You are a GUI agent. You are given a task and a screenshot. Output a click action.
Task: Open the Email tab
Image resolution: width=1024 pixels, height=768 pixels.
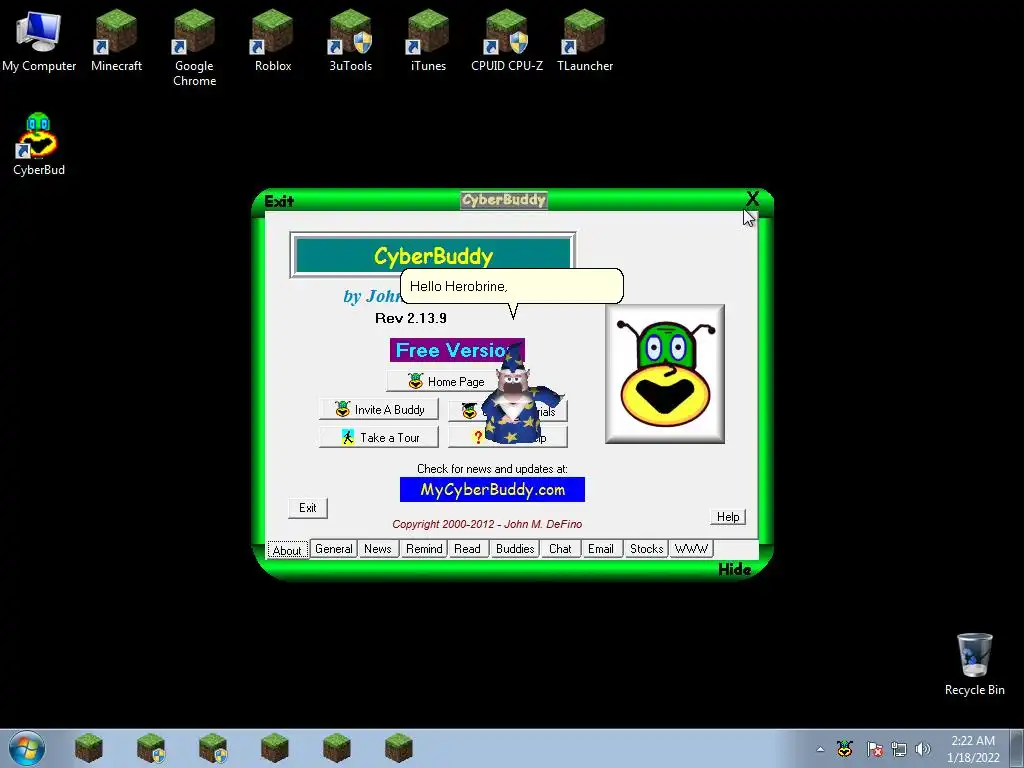(x=600, y=549)
